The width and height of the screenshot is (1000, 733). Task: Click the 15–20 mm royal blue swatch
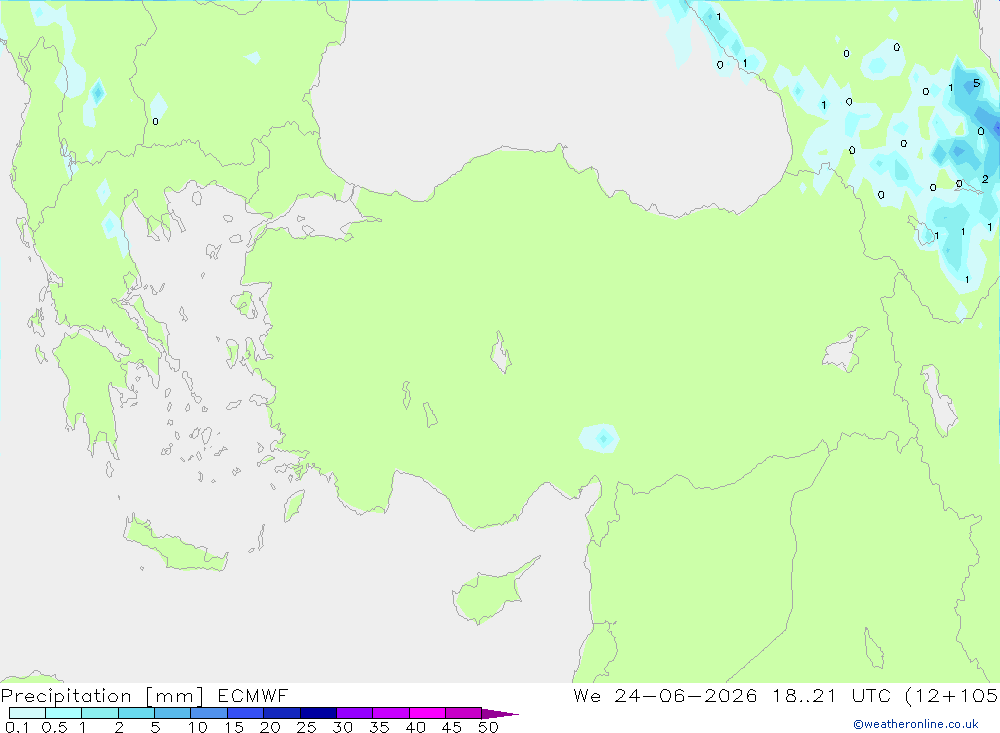pos(246,713)
